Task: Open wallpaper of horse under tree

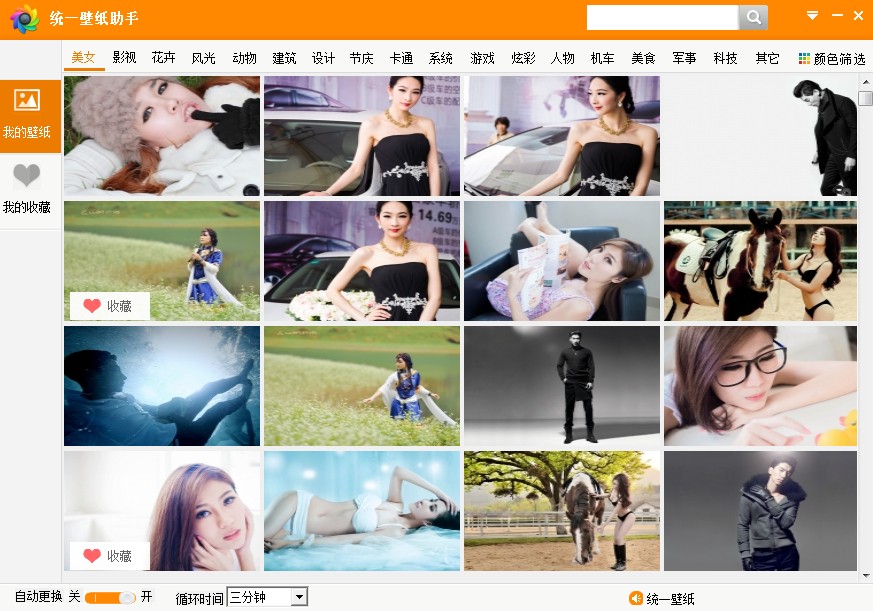Action: pyautogui.click(x=562, y=511)
